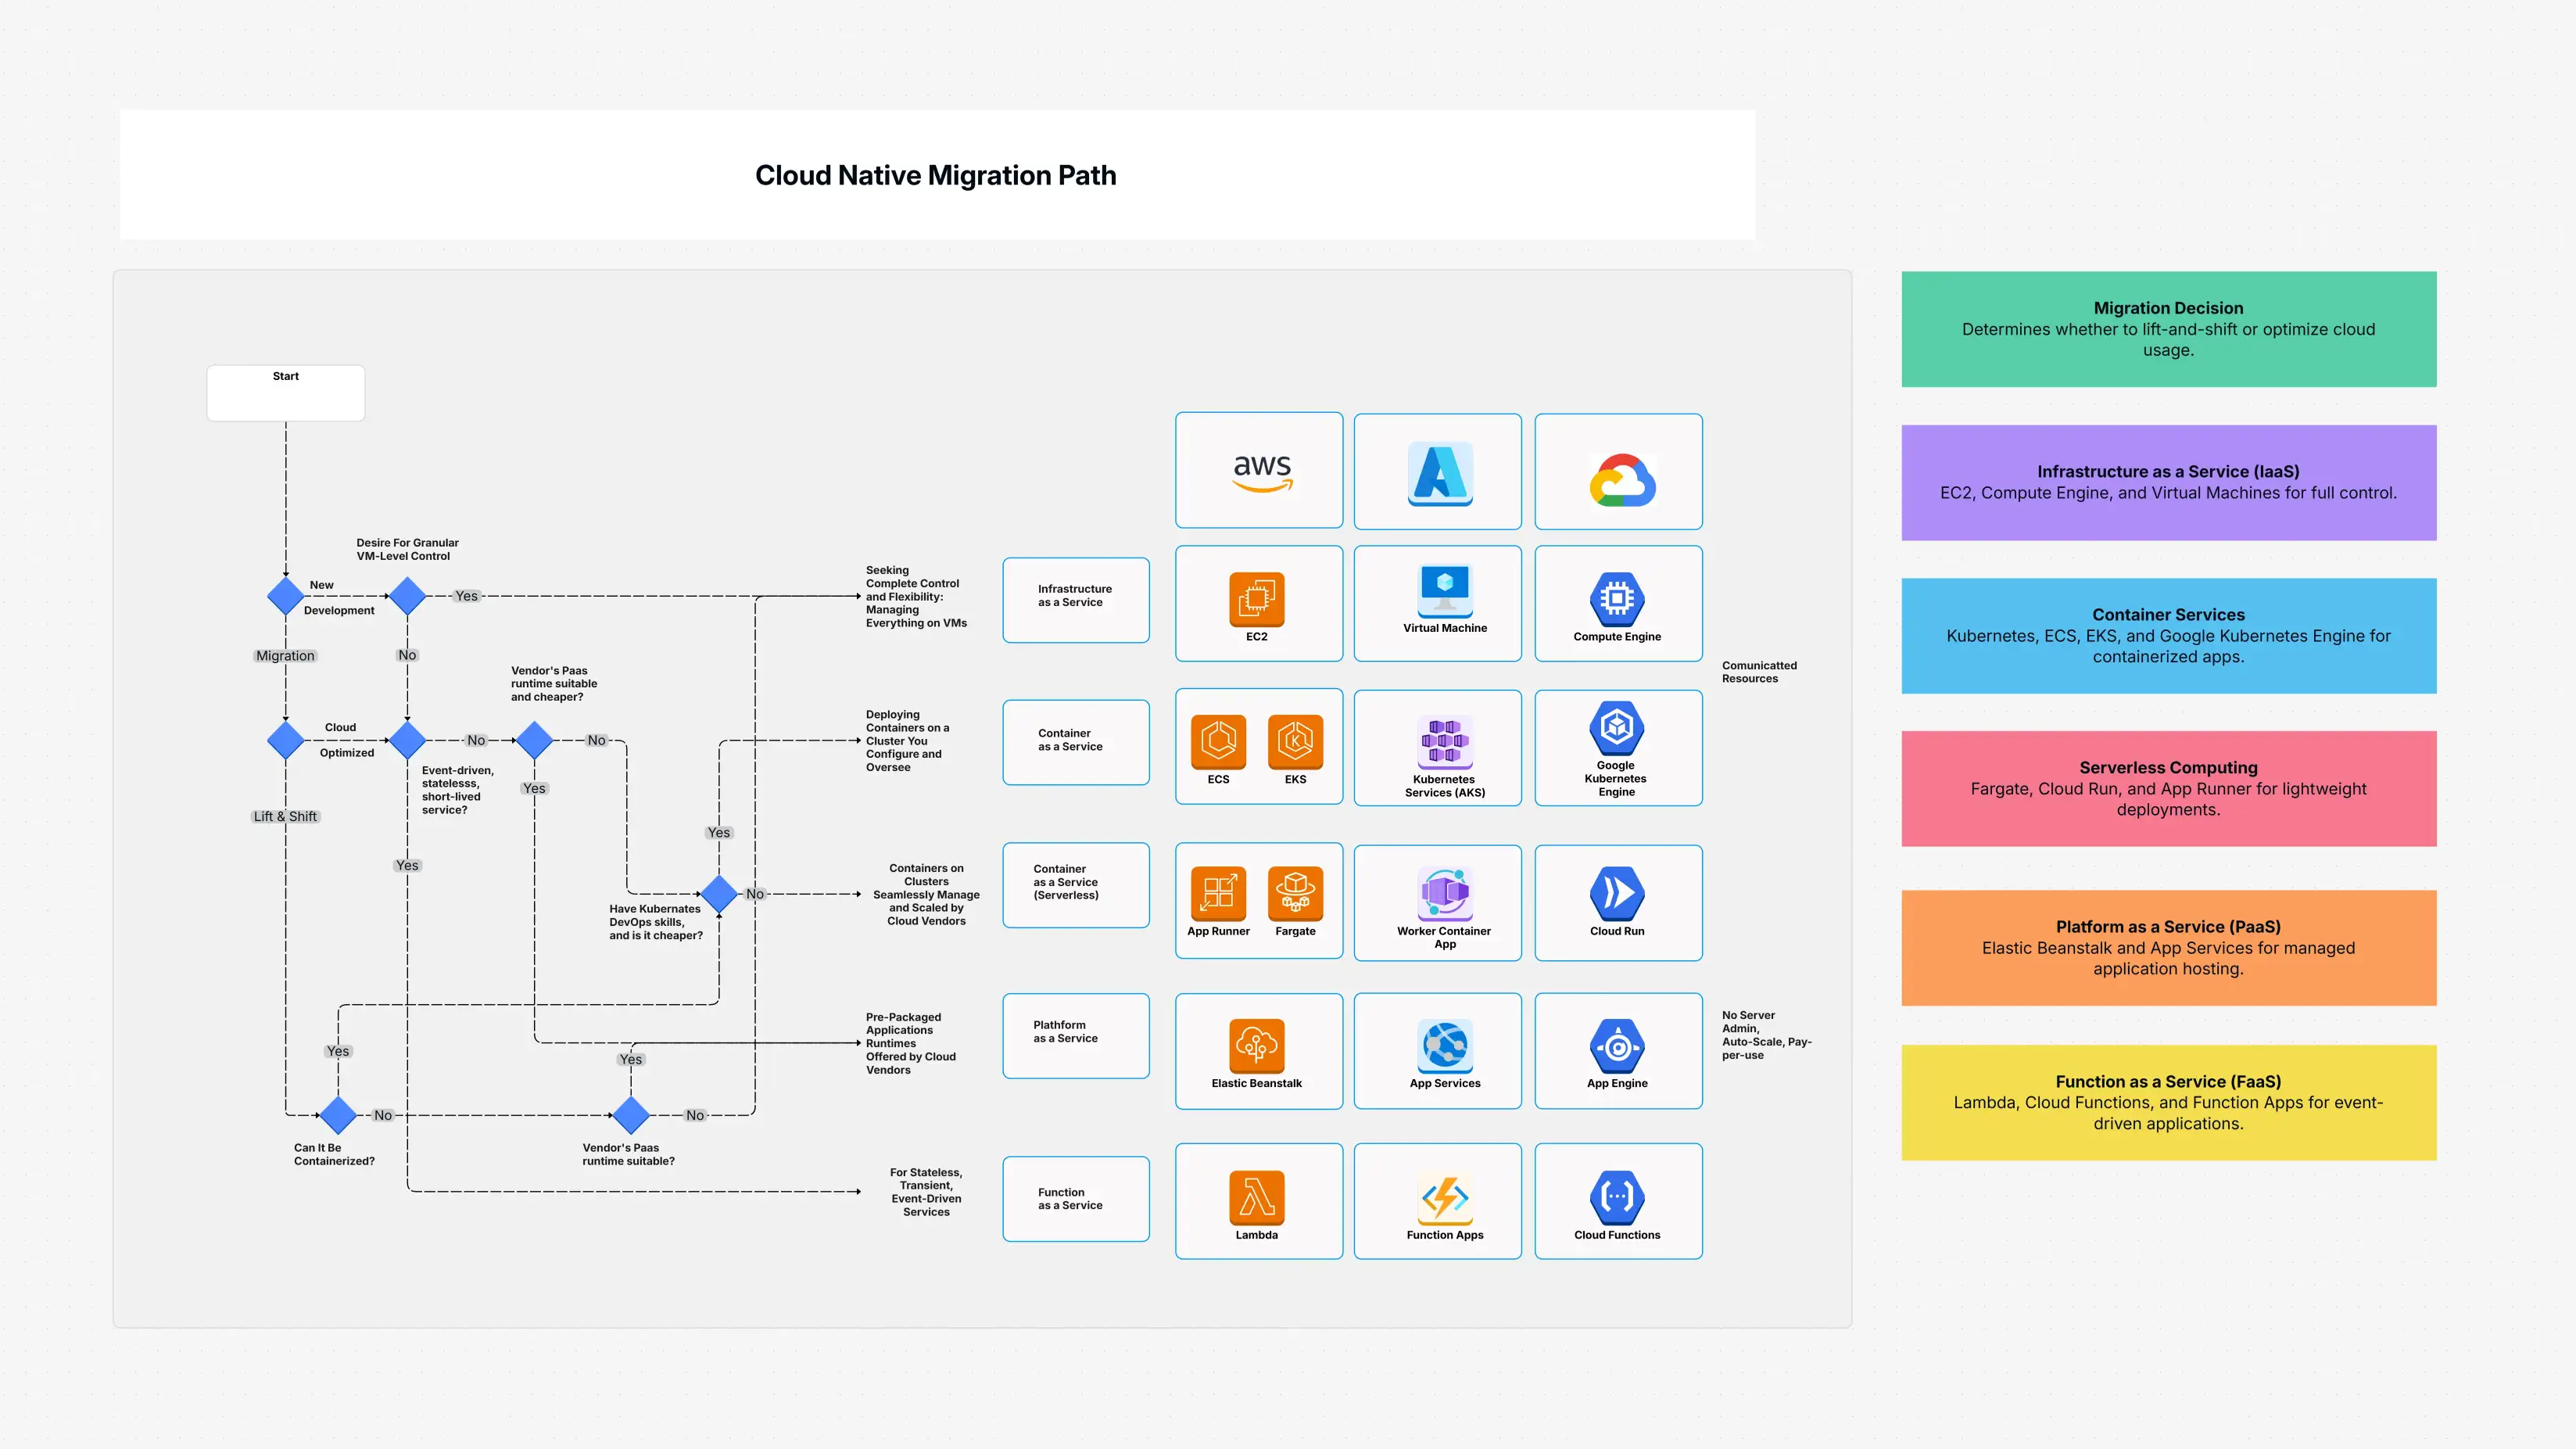The width and height of the screenshot is (2576, 1449).
Task: Select the Function as a Service box
Action: pyautogui.click(x=1076, y=1199)
